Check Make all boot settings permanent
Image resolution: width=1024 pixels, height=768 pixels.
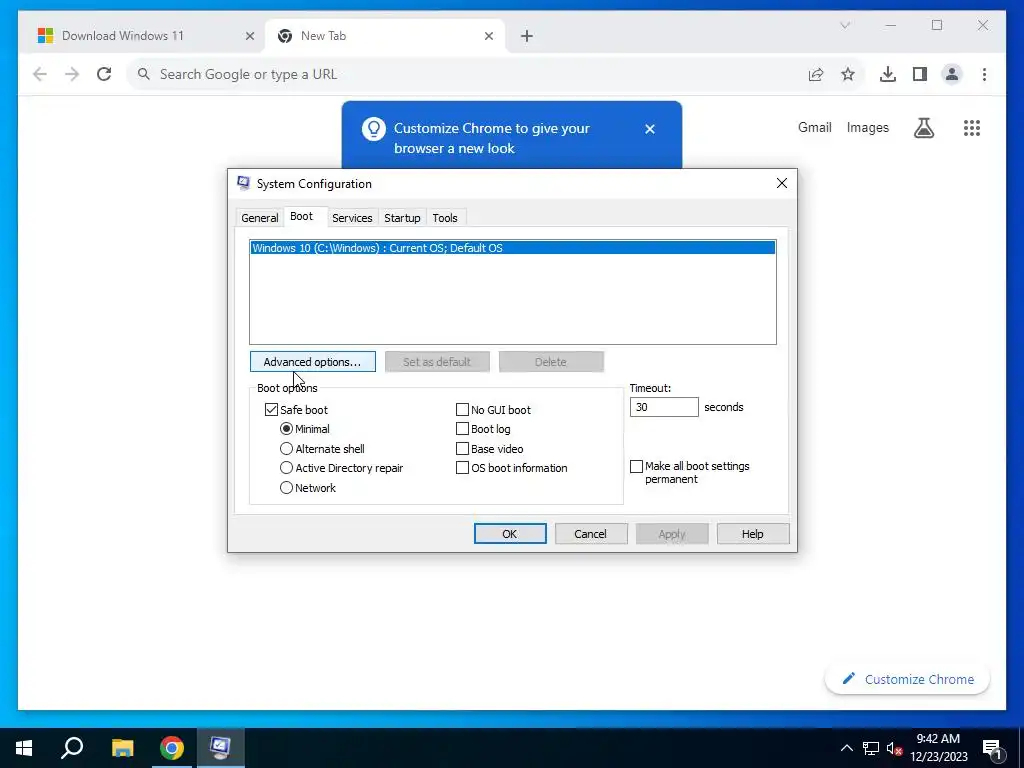click(636, 466)
